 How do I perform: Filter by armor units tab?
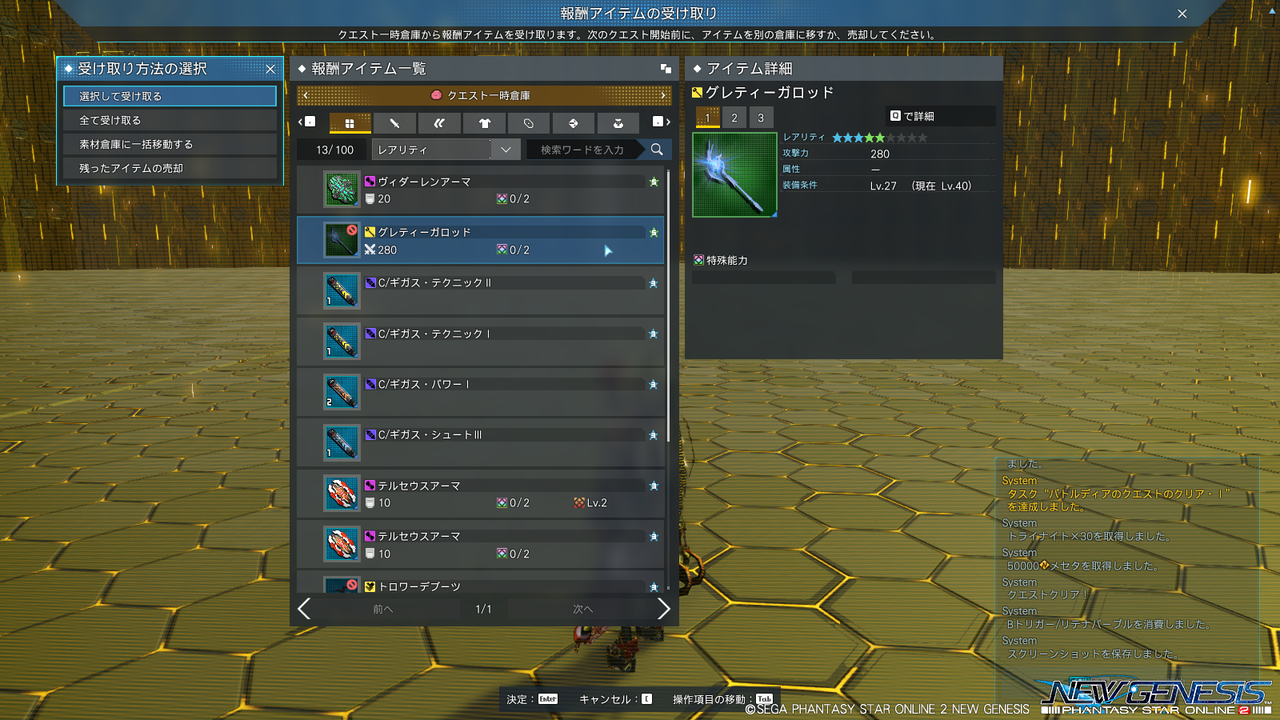tap(439, 123)
